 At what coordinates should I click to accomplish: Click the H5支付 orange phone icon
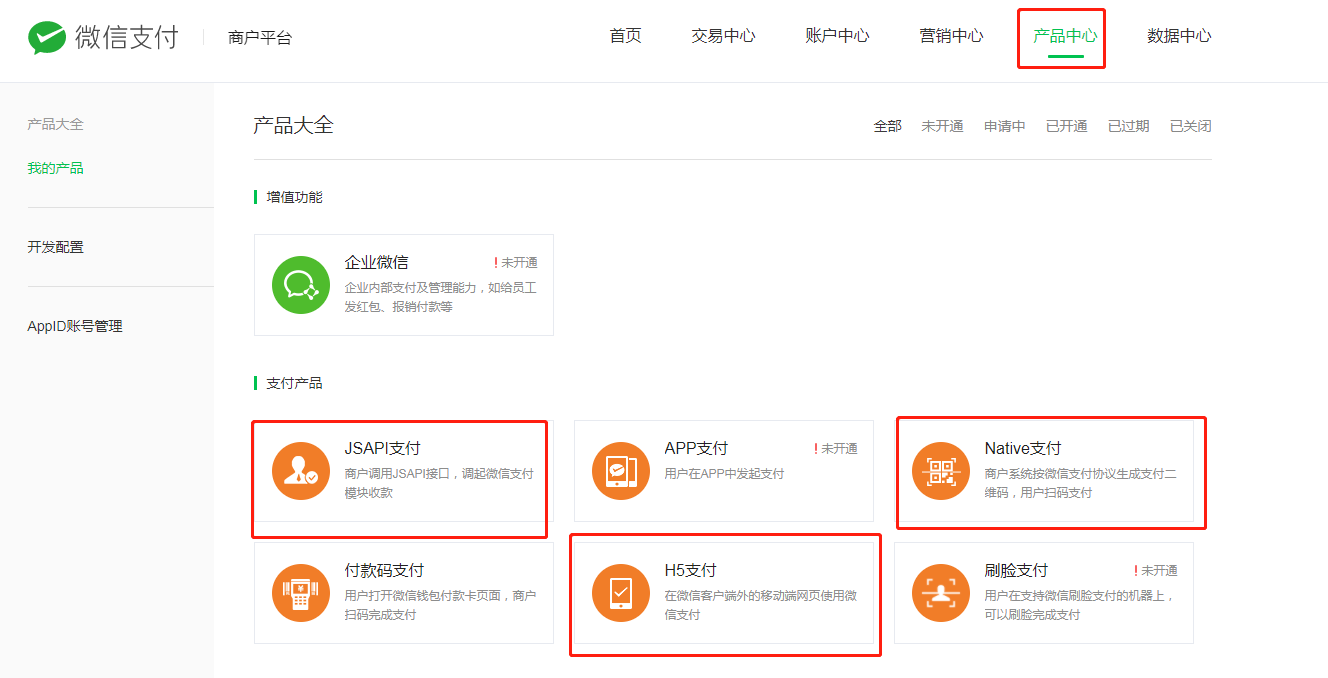621,593
